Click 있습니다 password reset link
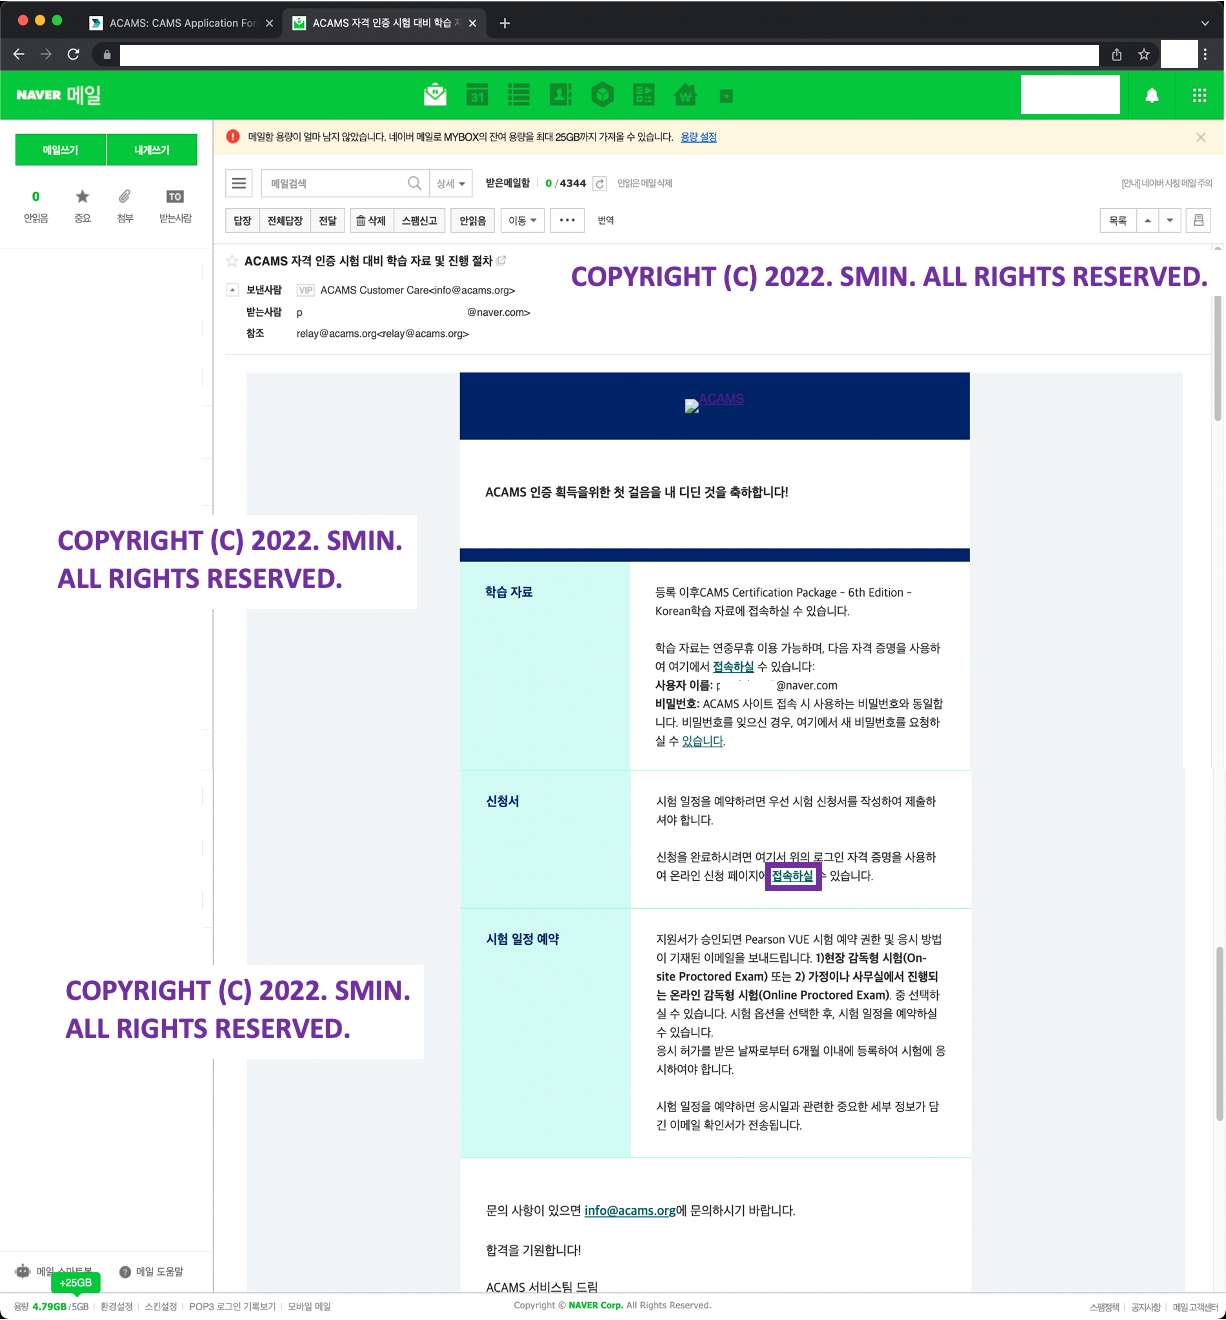This screenshot has width=1226, height=1320. 702,742
